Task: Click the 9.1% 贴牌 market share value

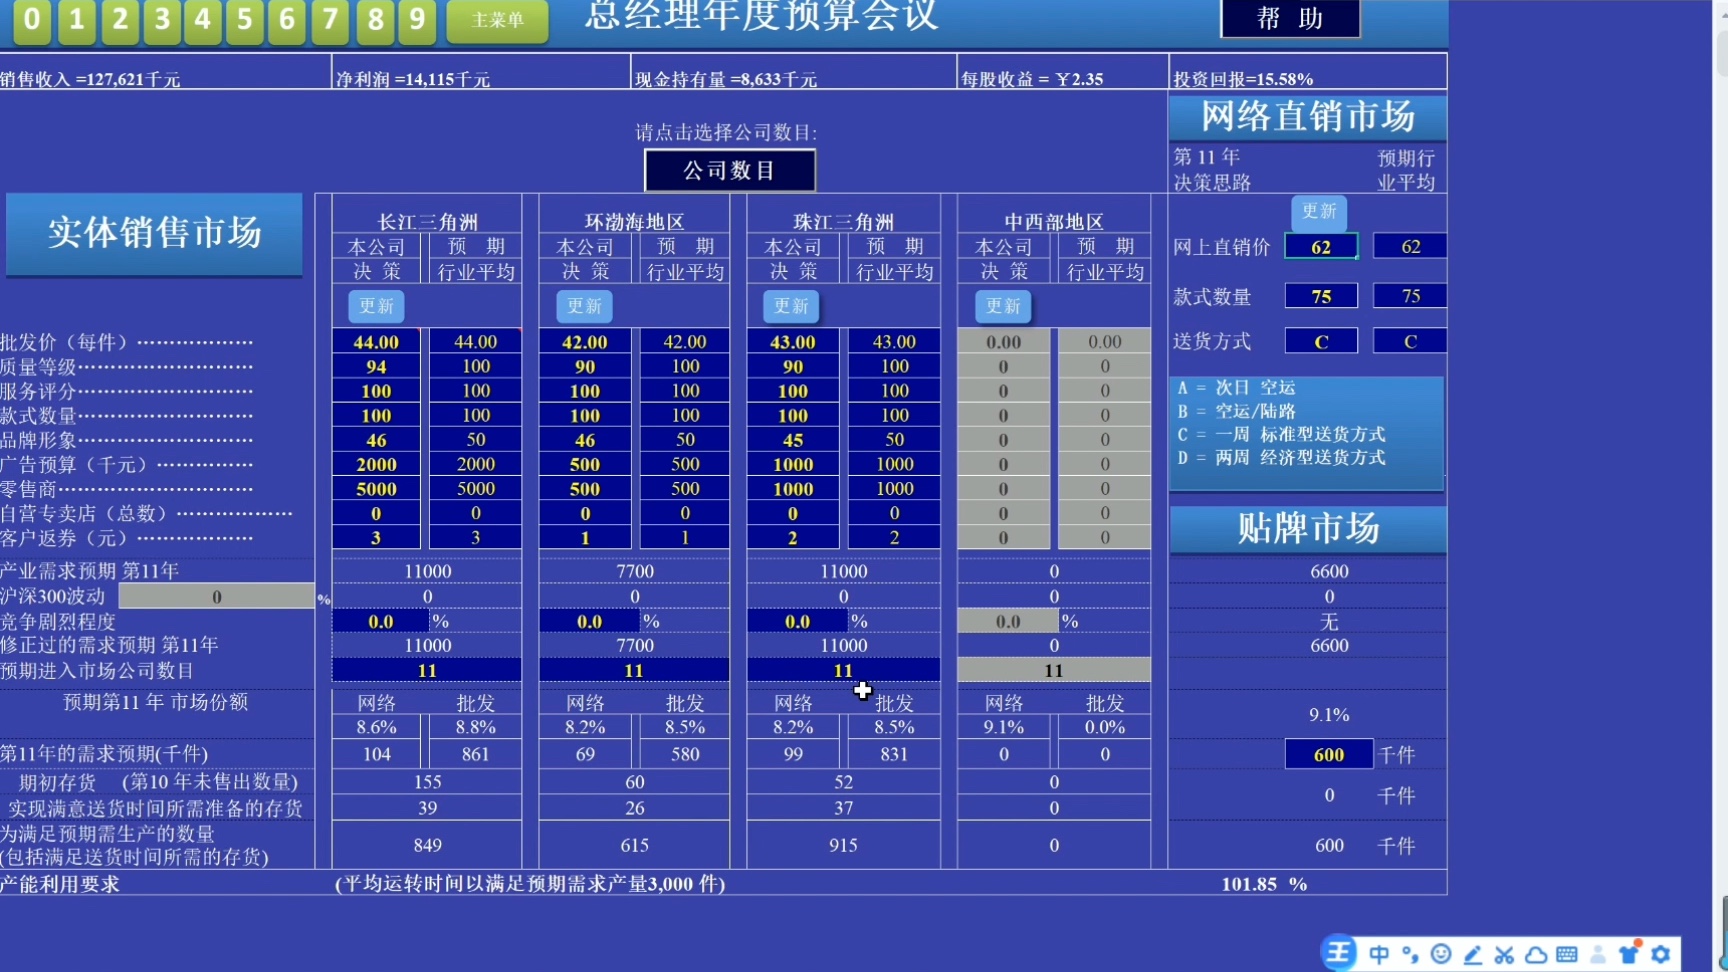Action: pyautogui.click(x=1329, y=715)
